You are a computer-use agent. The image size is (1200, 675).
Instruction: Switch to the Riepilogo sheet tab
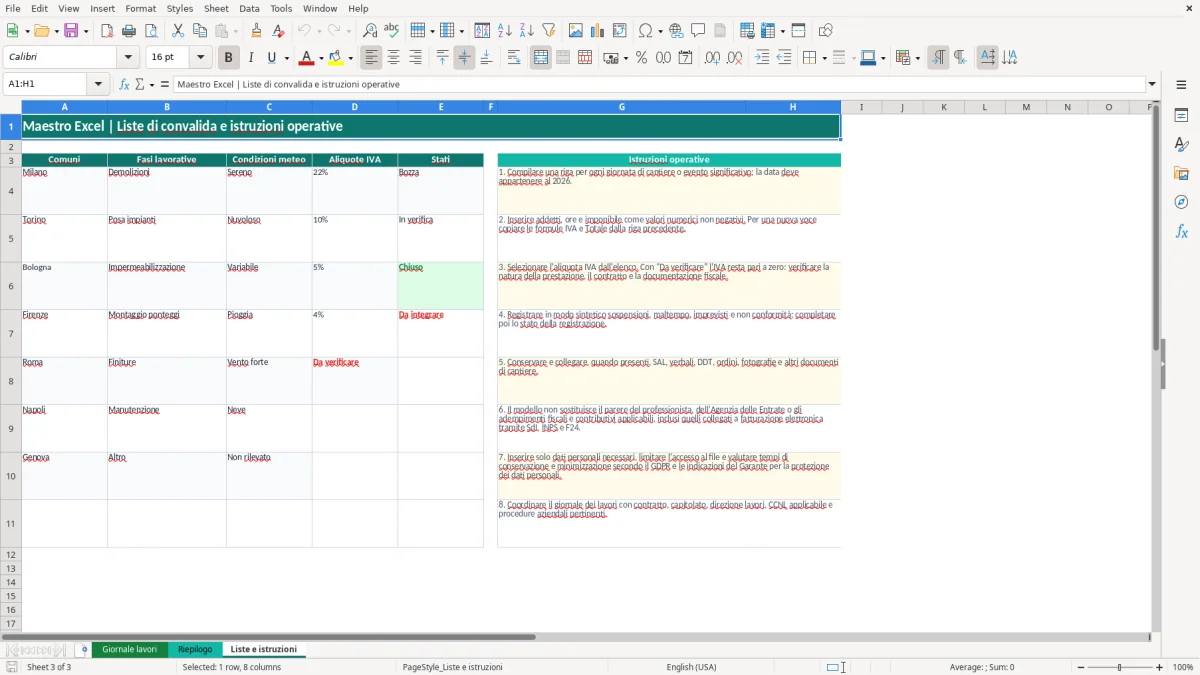click(x=195, y=649)
